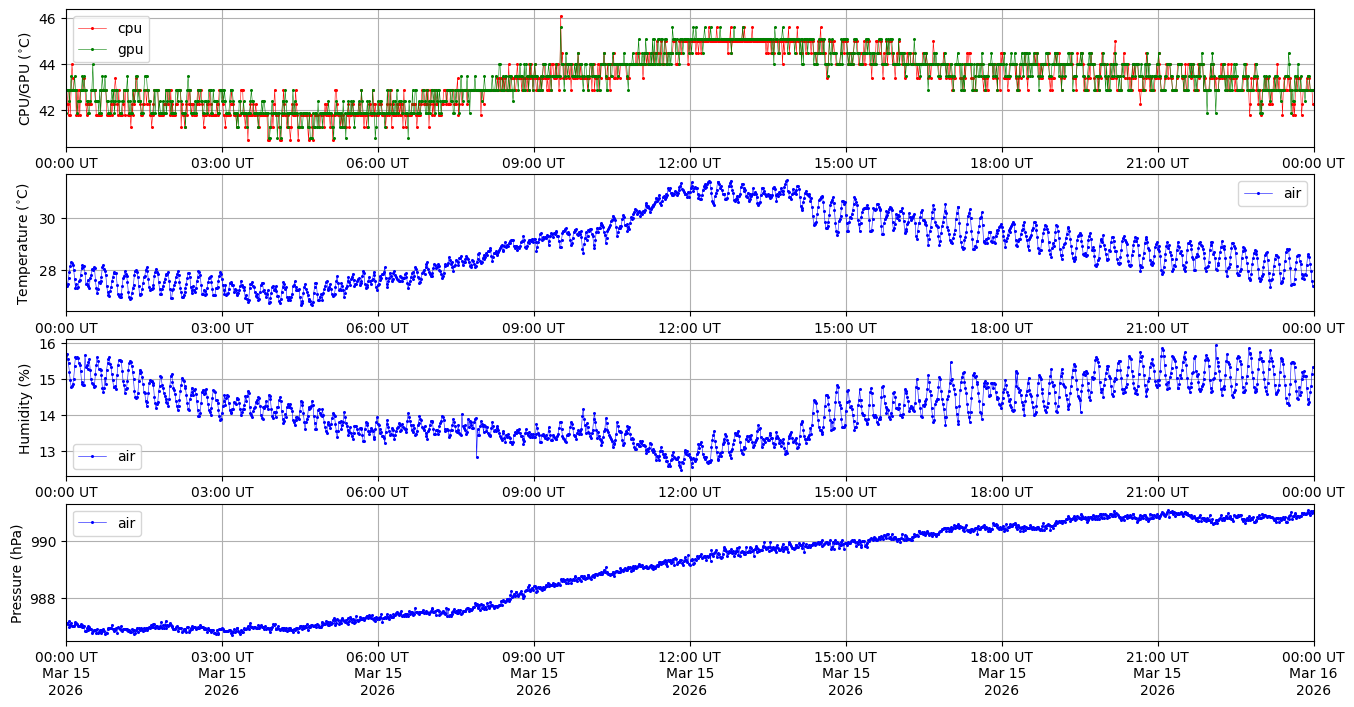Click the 'Pressure (hPa)' y-axis label
This screenshot has width=1354, height=707.
17,573
